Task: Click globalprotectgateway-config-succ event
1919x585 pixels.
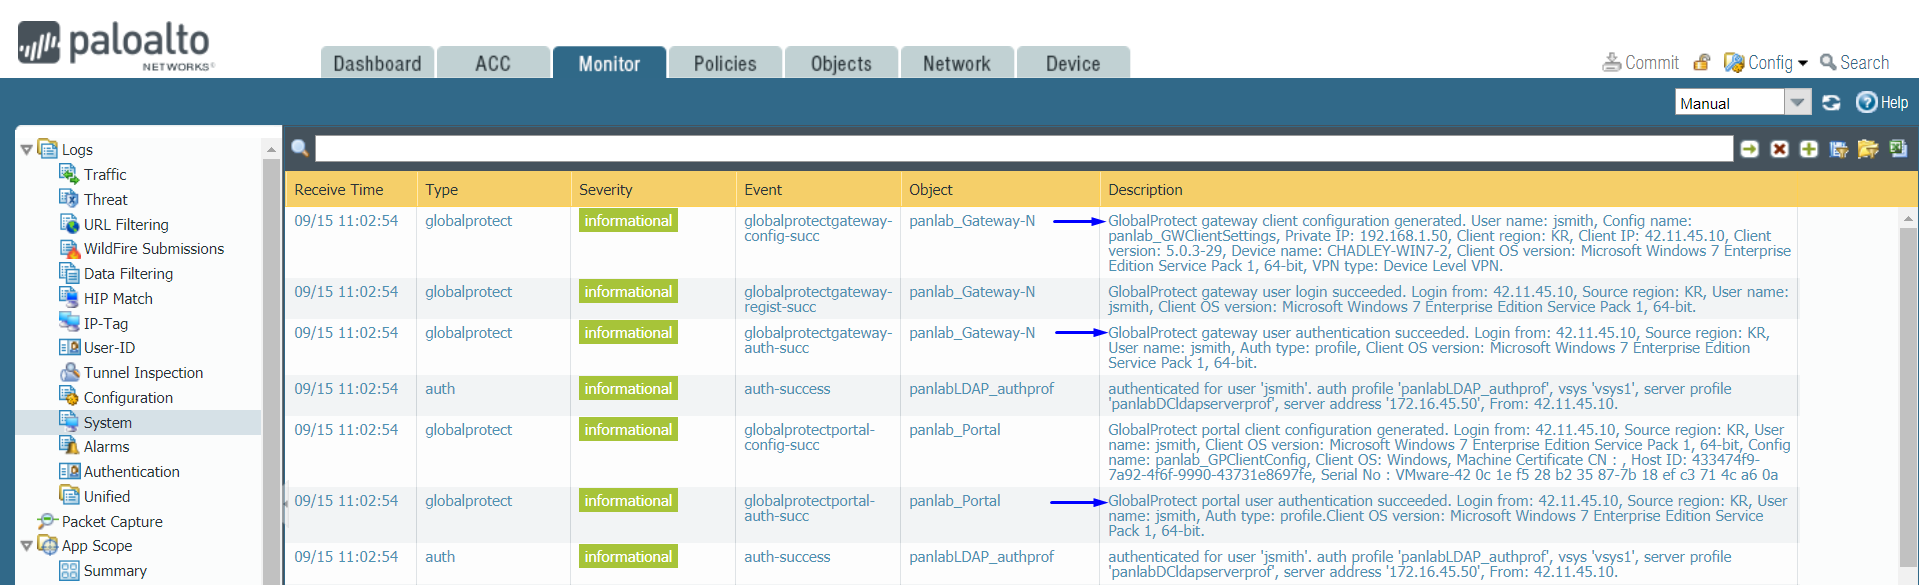Action: (x=818, y=228)
